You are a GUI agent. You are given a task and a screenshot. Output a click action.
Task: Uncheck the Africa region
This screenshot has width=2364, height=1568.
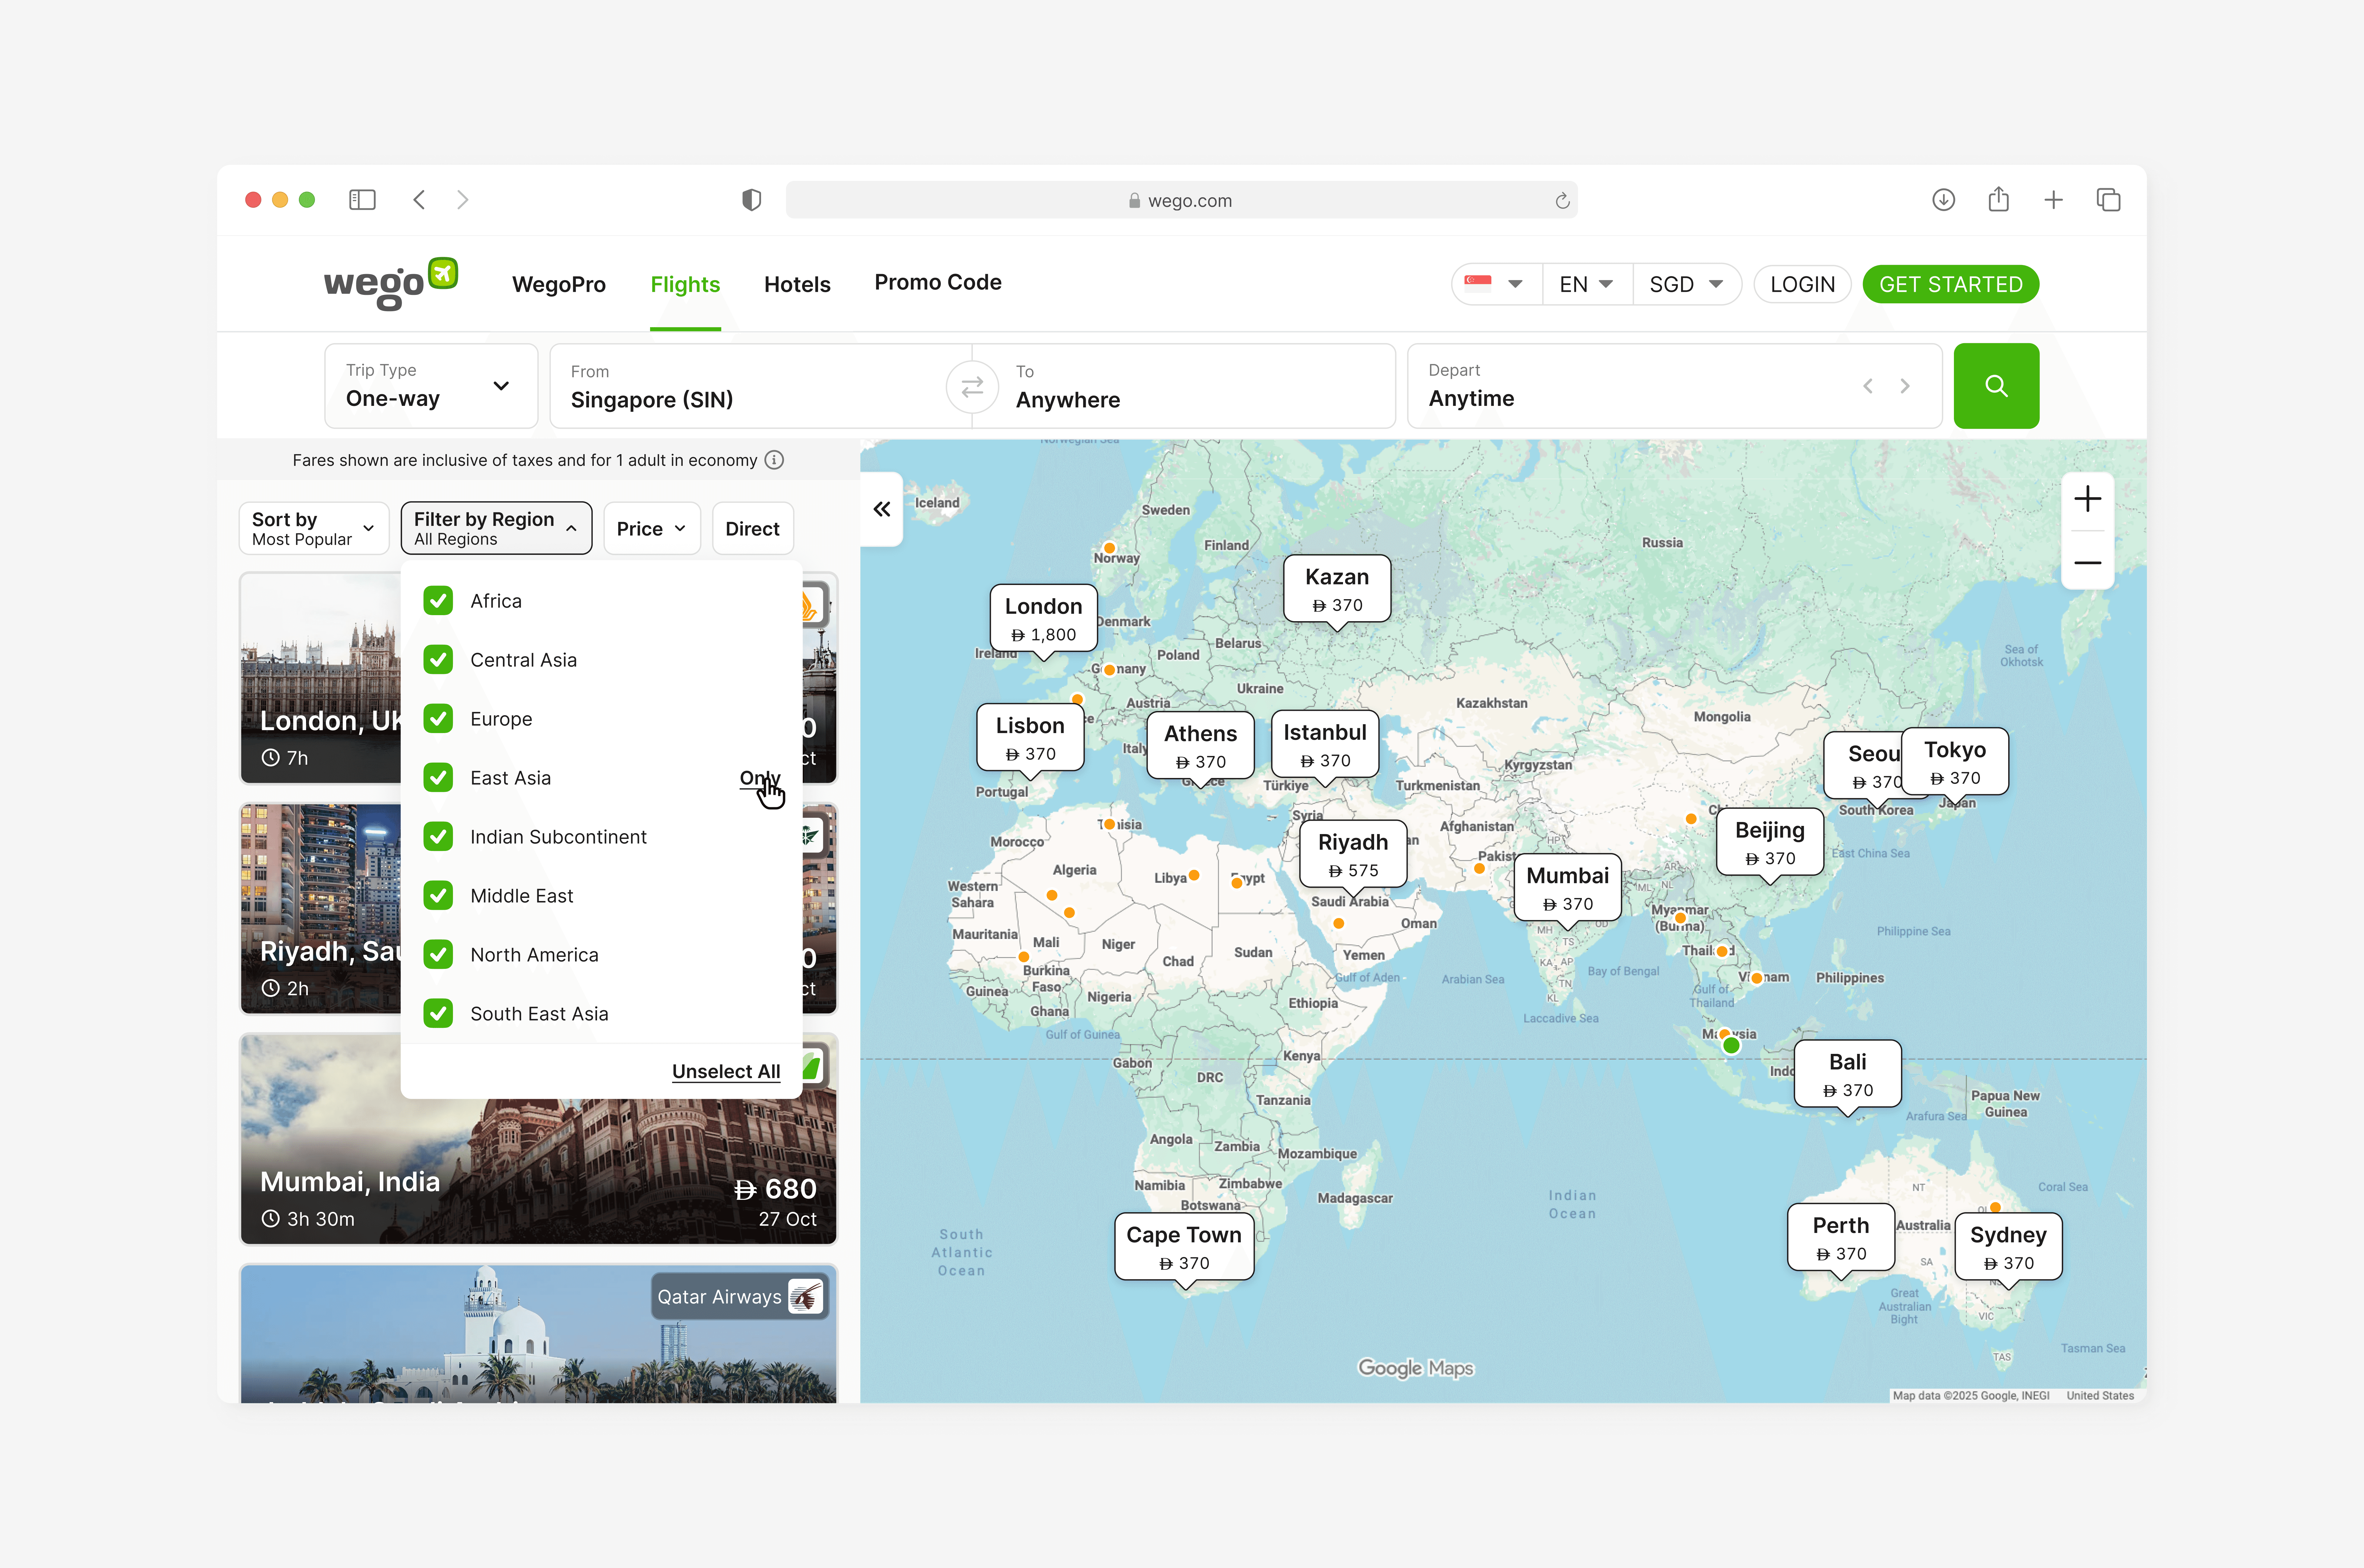(x=438, y=601)
